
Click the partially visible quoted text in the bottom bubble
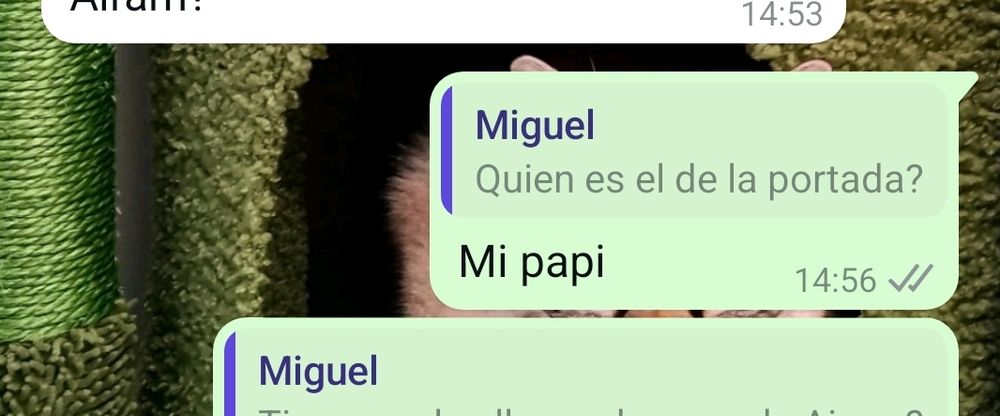(x=590, y=410)
